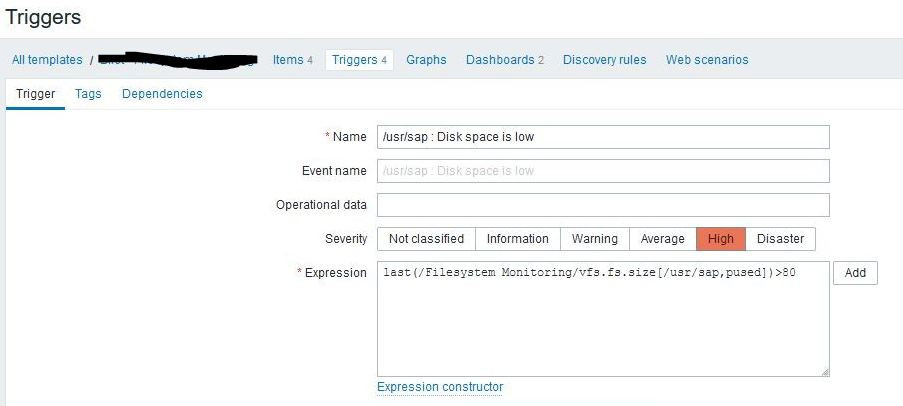Image resolution: width=903 pixels, height=406 pixels.
Task: Select Information severity level
Action: pos(517,239)
